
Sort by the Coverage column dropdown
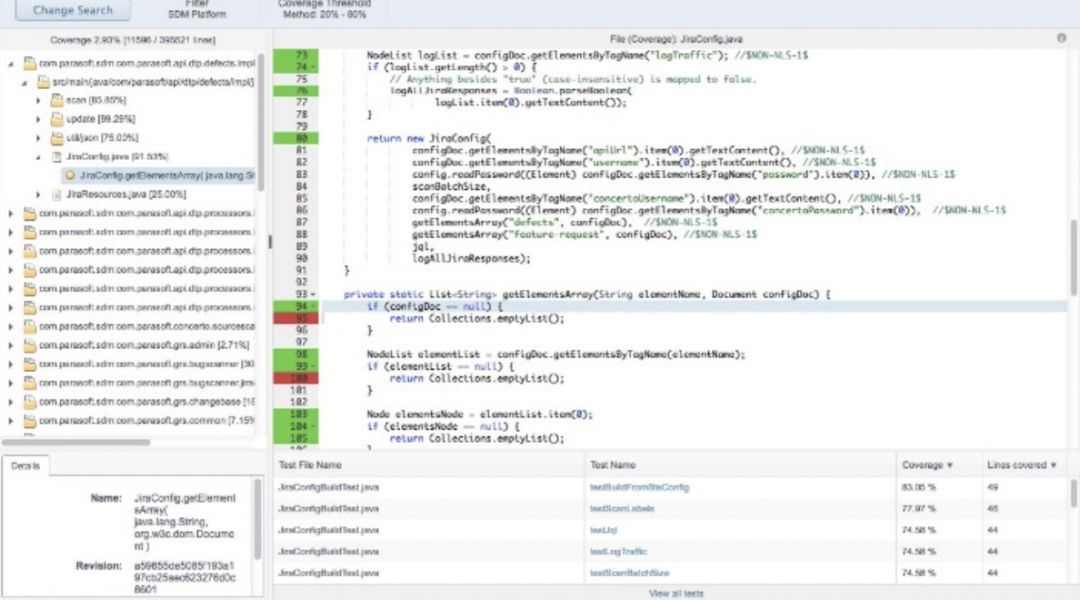click(x=949, y=465)
